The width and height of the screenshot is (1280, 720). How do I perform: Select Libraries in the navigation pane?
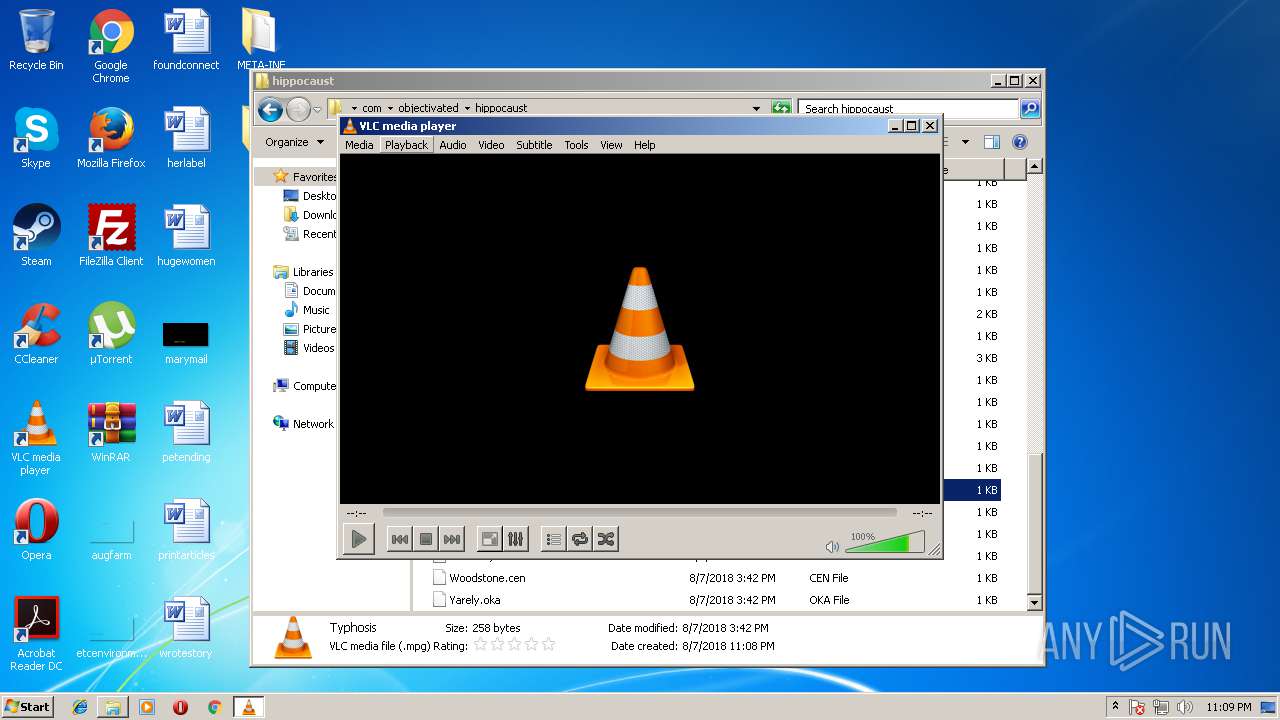304,272
